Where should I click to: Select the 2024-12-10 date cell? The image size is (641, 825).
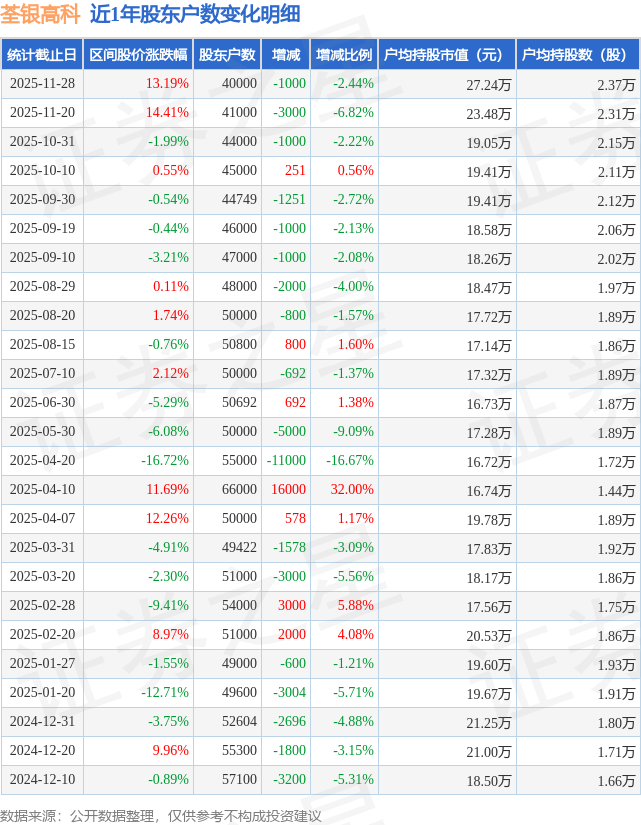pyautogui.click(x=42, y=780)
